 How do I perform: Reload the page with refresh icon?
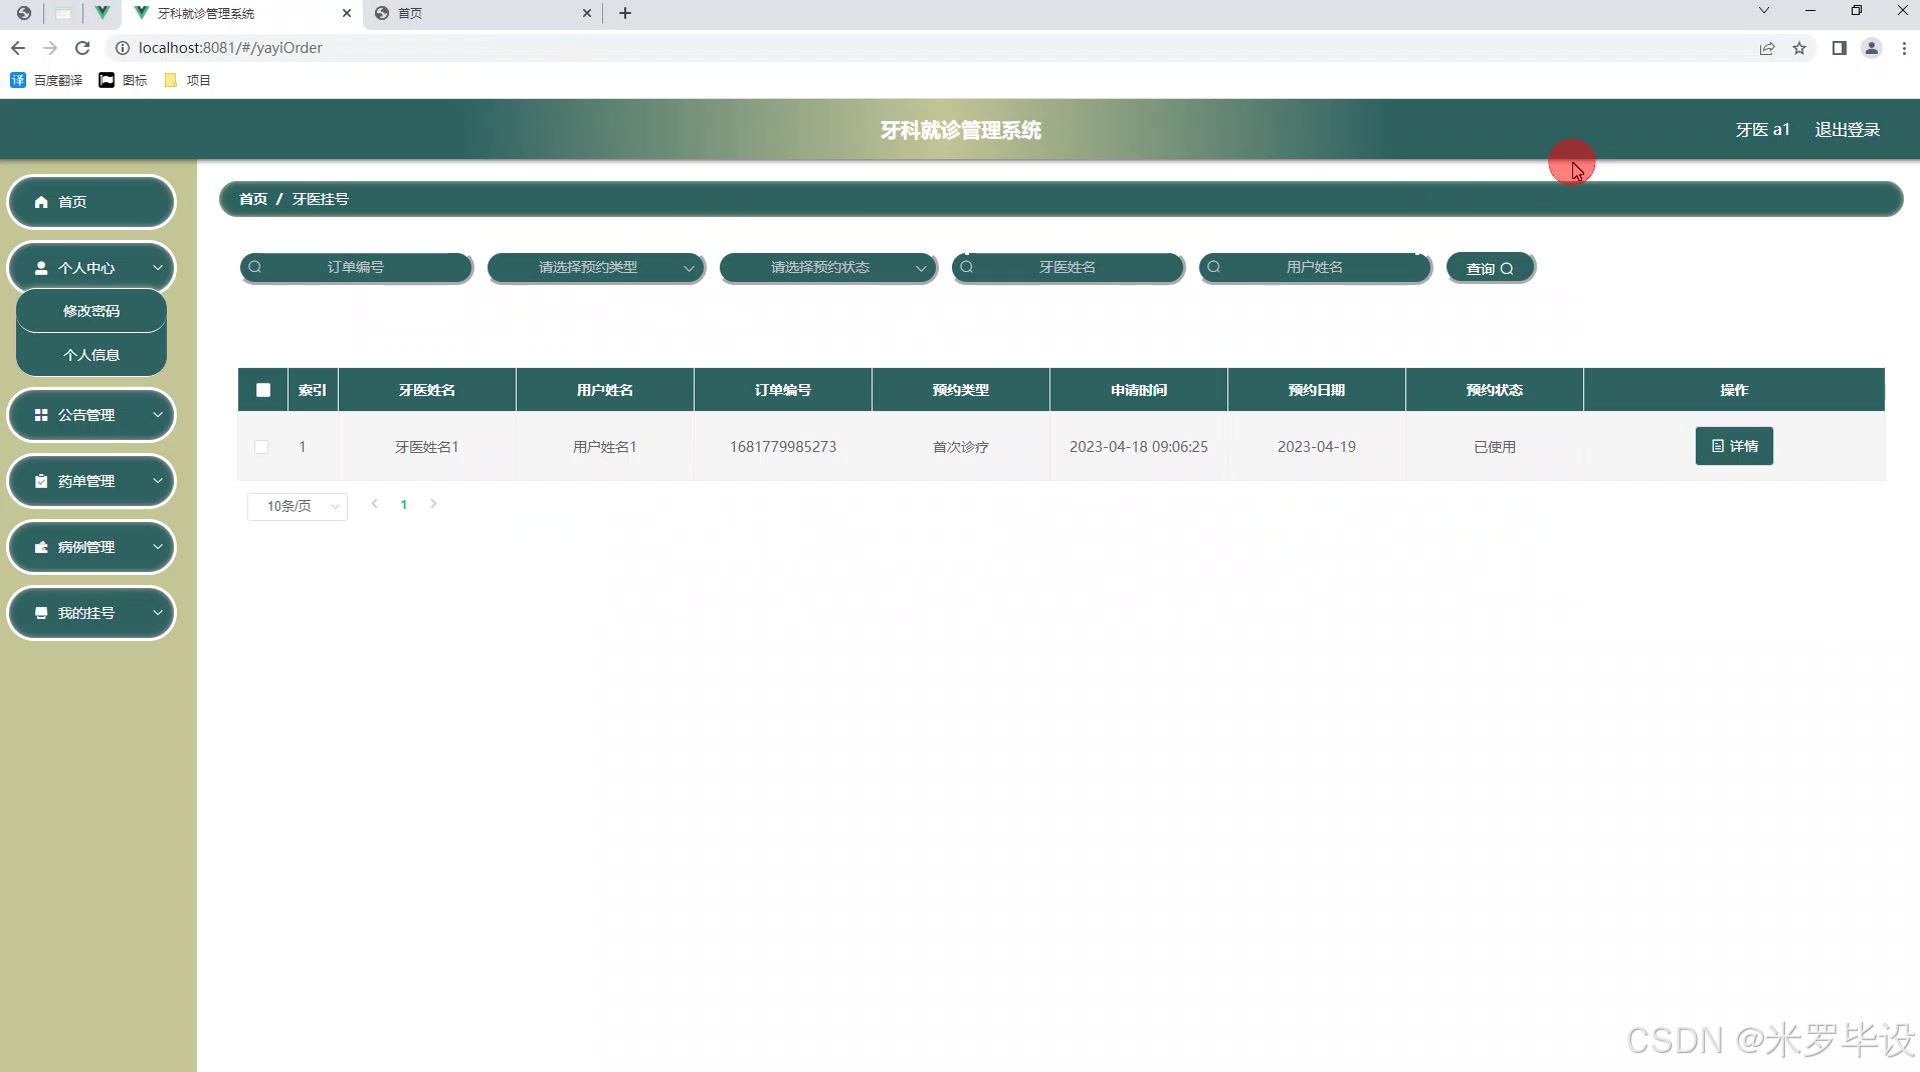point(83,48)
